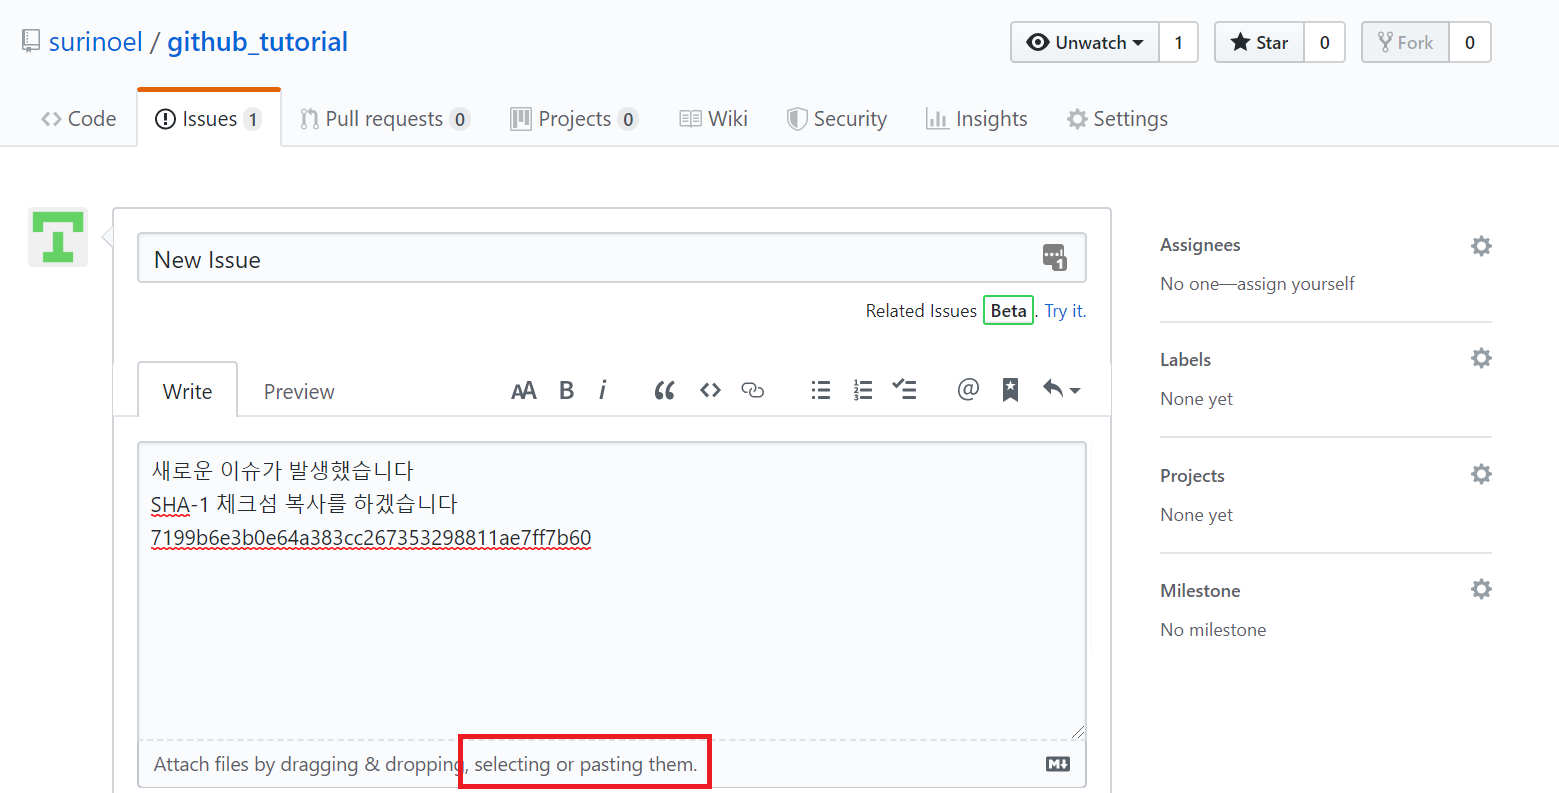The width and height of the screenshot is (1559, 793).
Task: Open the Wiki tab
Action: pos(714,119)
